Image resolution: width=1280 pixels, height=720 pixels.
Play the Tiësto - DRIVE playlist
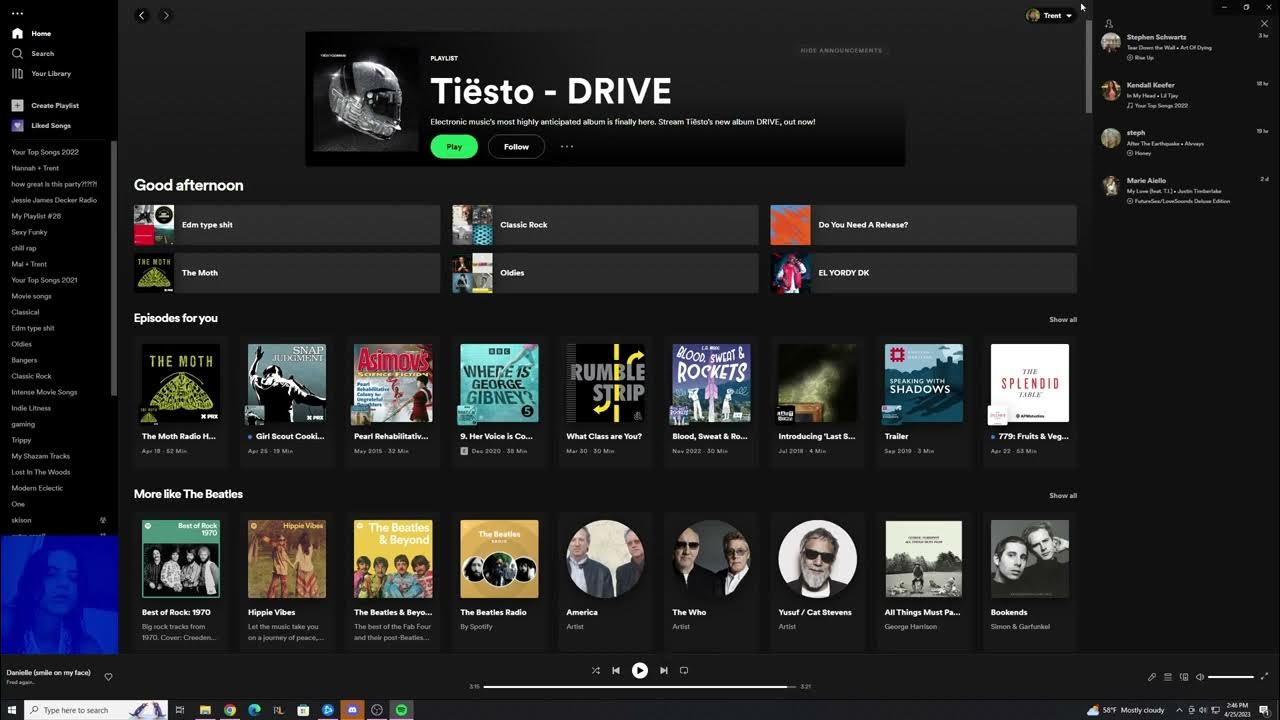pyautogui.click(x=454, y=146)
